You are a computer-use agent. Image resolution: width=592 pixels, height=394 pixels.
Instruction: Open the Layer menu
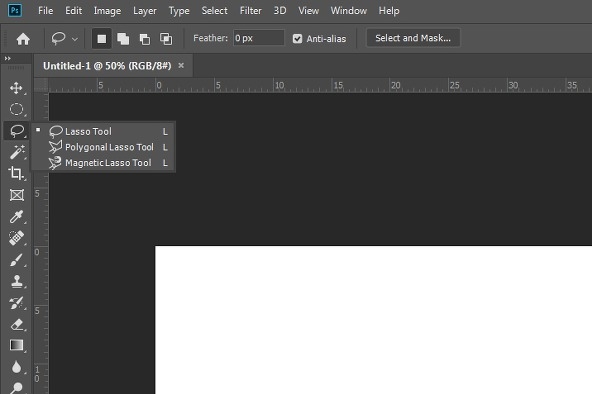point(145,11)
